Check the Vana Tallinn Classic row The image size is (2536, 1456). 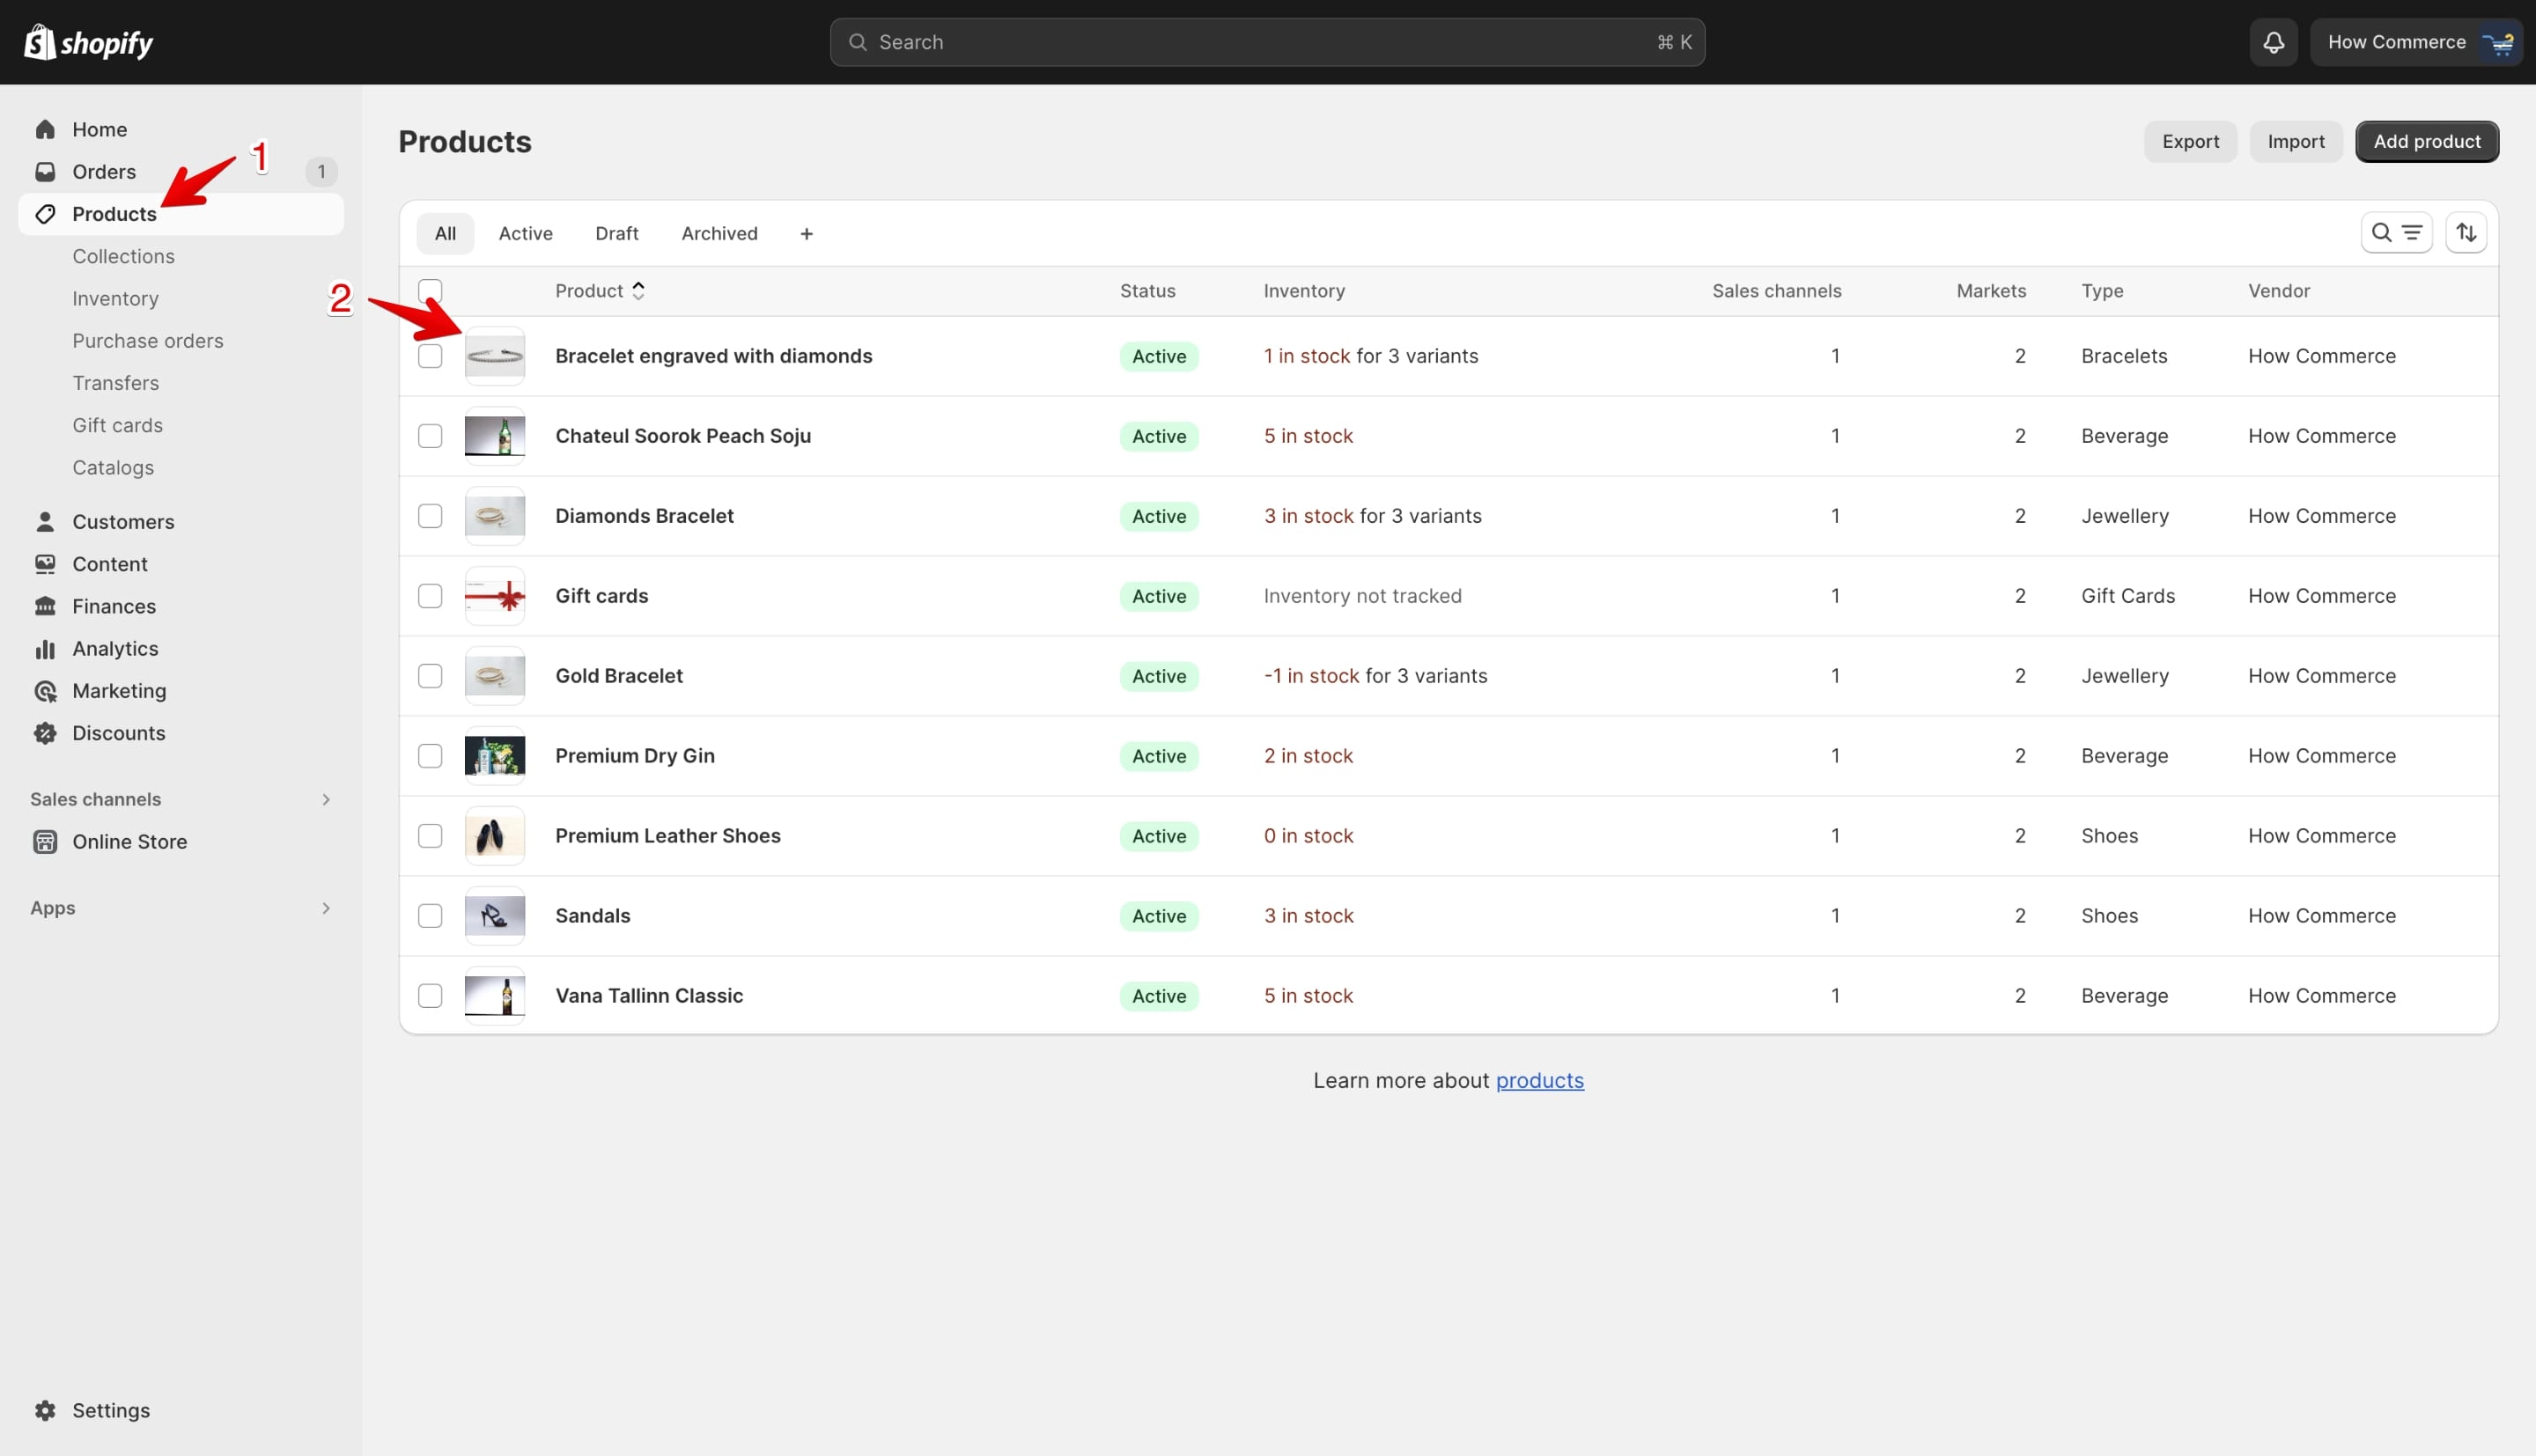pos(430,996)
